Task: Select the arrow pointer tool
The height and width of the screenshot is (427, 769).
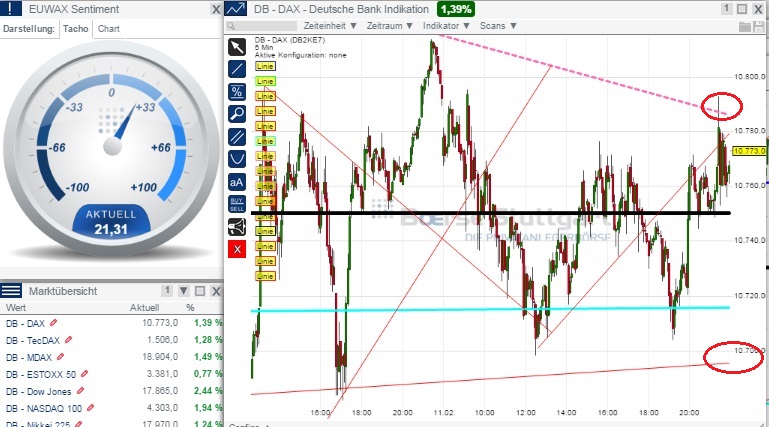Action: [x=237, y=47]
